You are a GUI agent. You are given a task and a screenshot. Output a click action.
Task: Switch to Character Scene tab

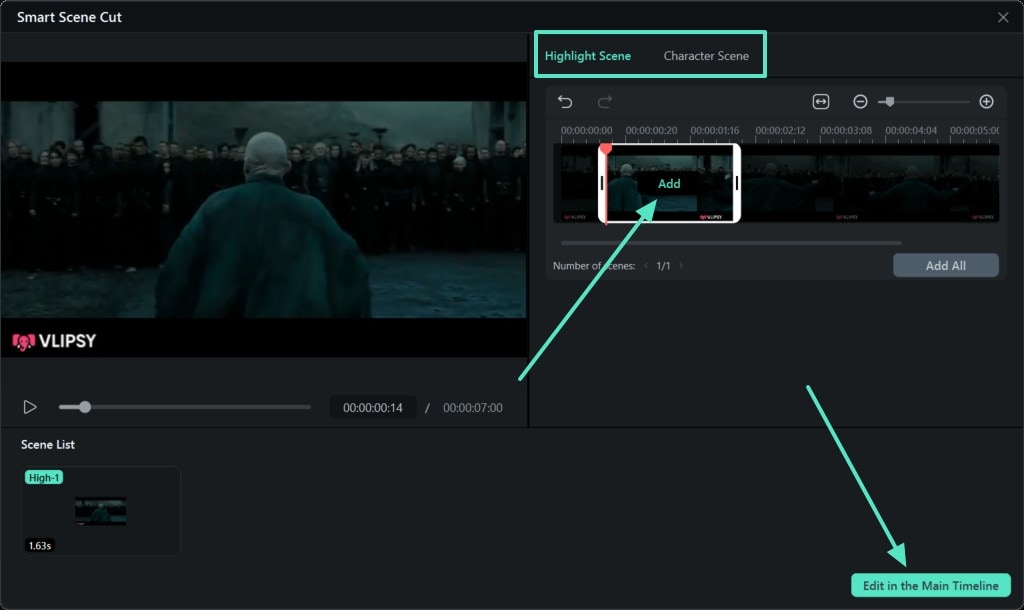pos(706,56)
